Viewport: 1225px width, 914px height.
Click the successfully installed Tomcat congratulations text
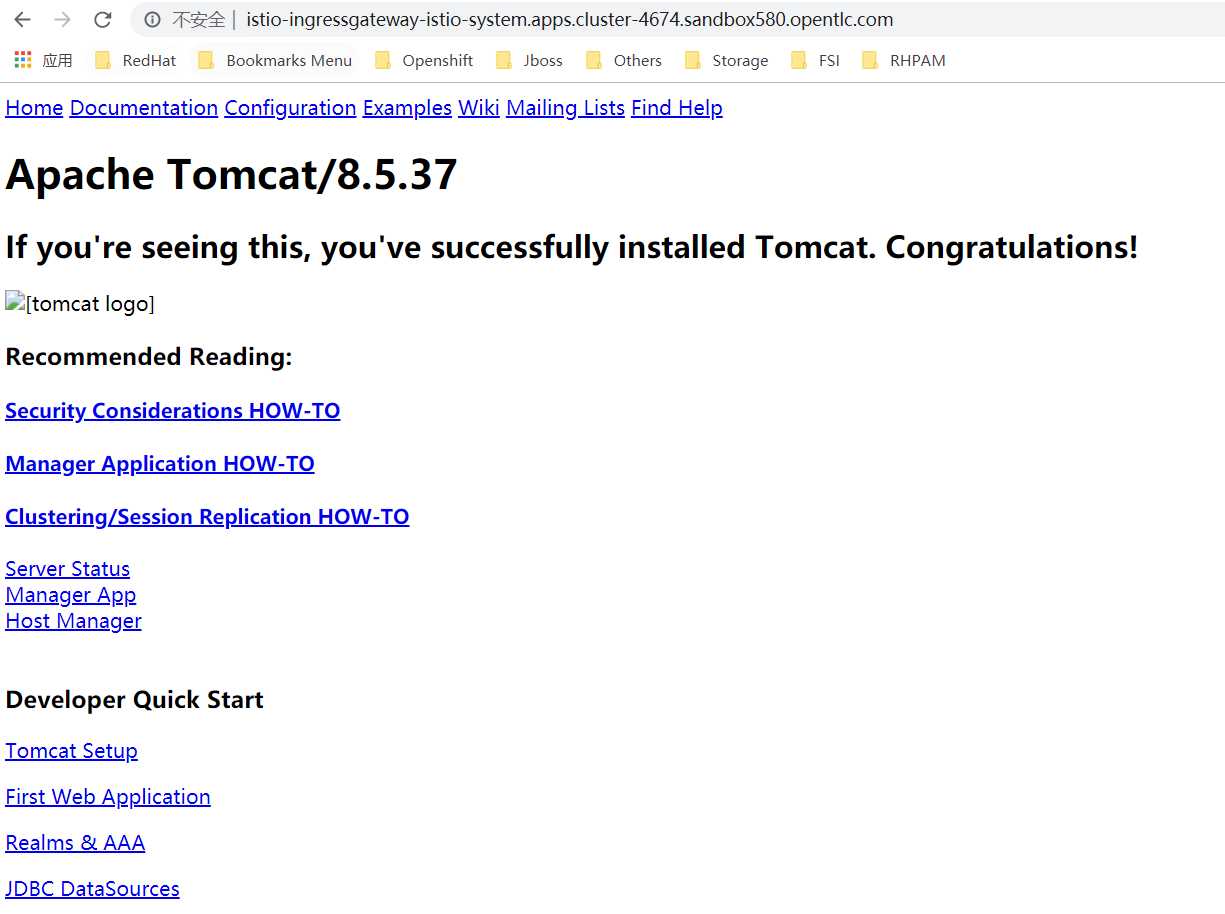pos(572,247)
